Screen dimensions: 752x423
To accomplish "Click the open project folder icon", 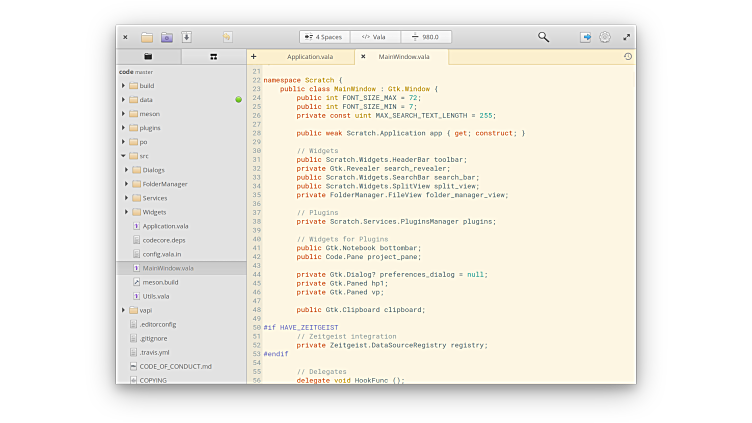I will click(x=167, y=37).
